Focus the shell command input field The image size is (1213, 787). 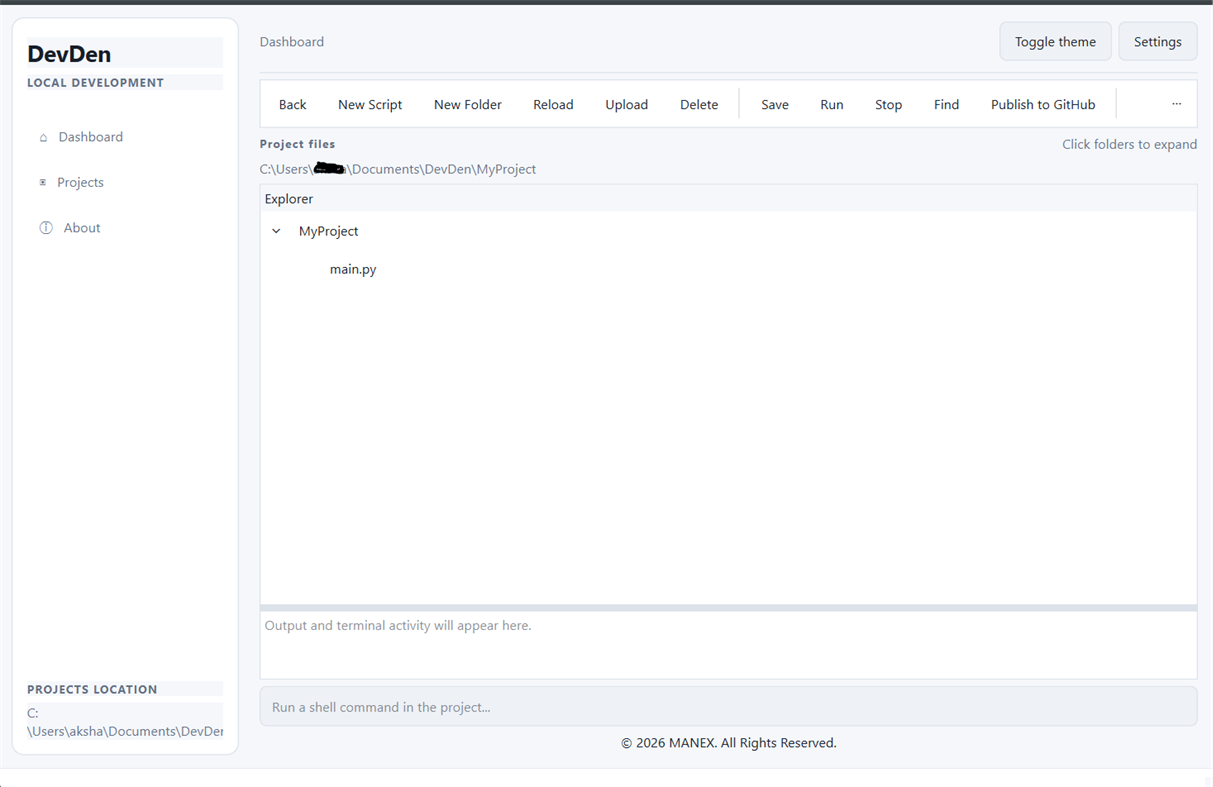(x=728, y=707)
